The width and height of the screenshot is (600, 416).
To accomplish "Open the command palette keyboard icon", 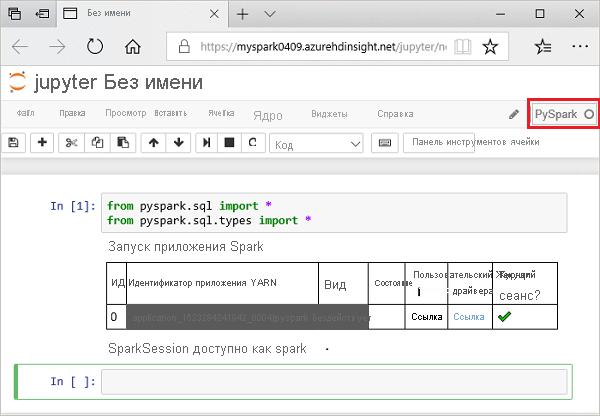I will pos(385,143).
